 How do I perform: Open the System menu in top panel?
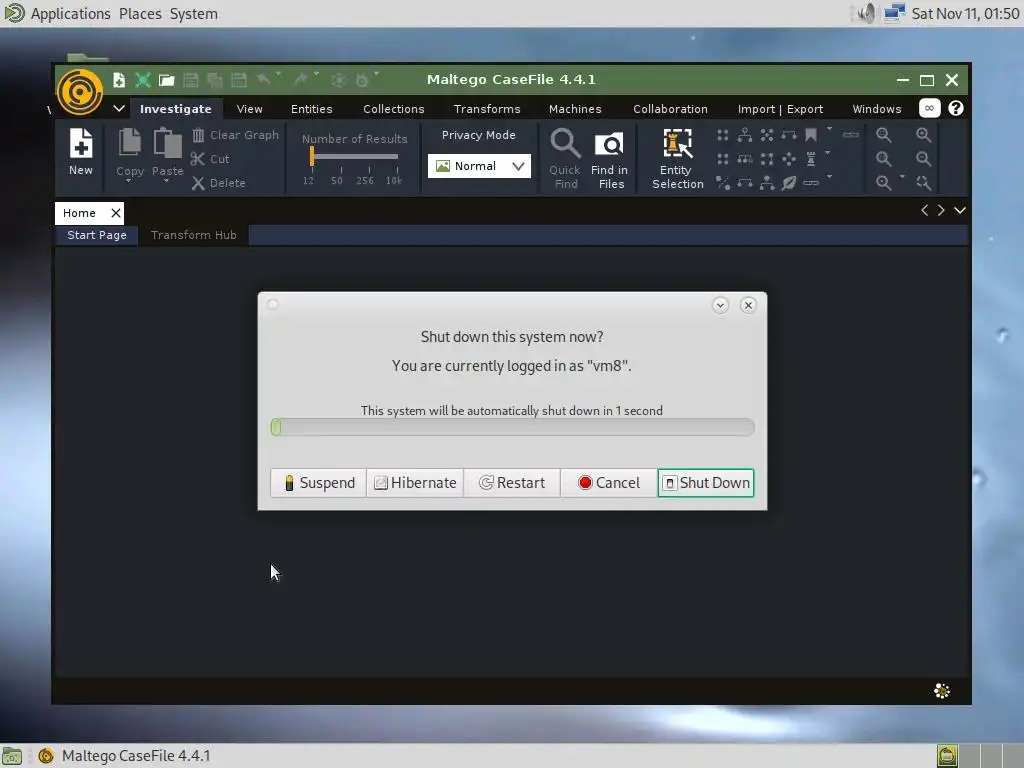pyautogui.click(x=193, y=14)
